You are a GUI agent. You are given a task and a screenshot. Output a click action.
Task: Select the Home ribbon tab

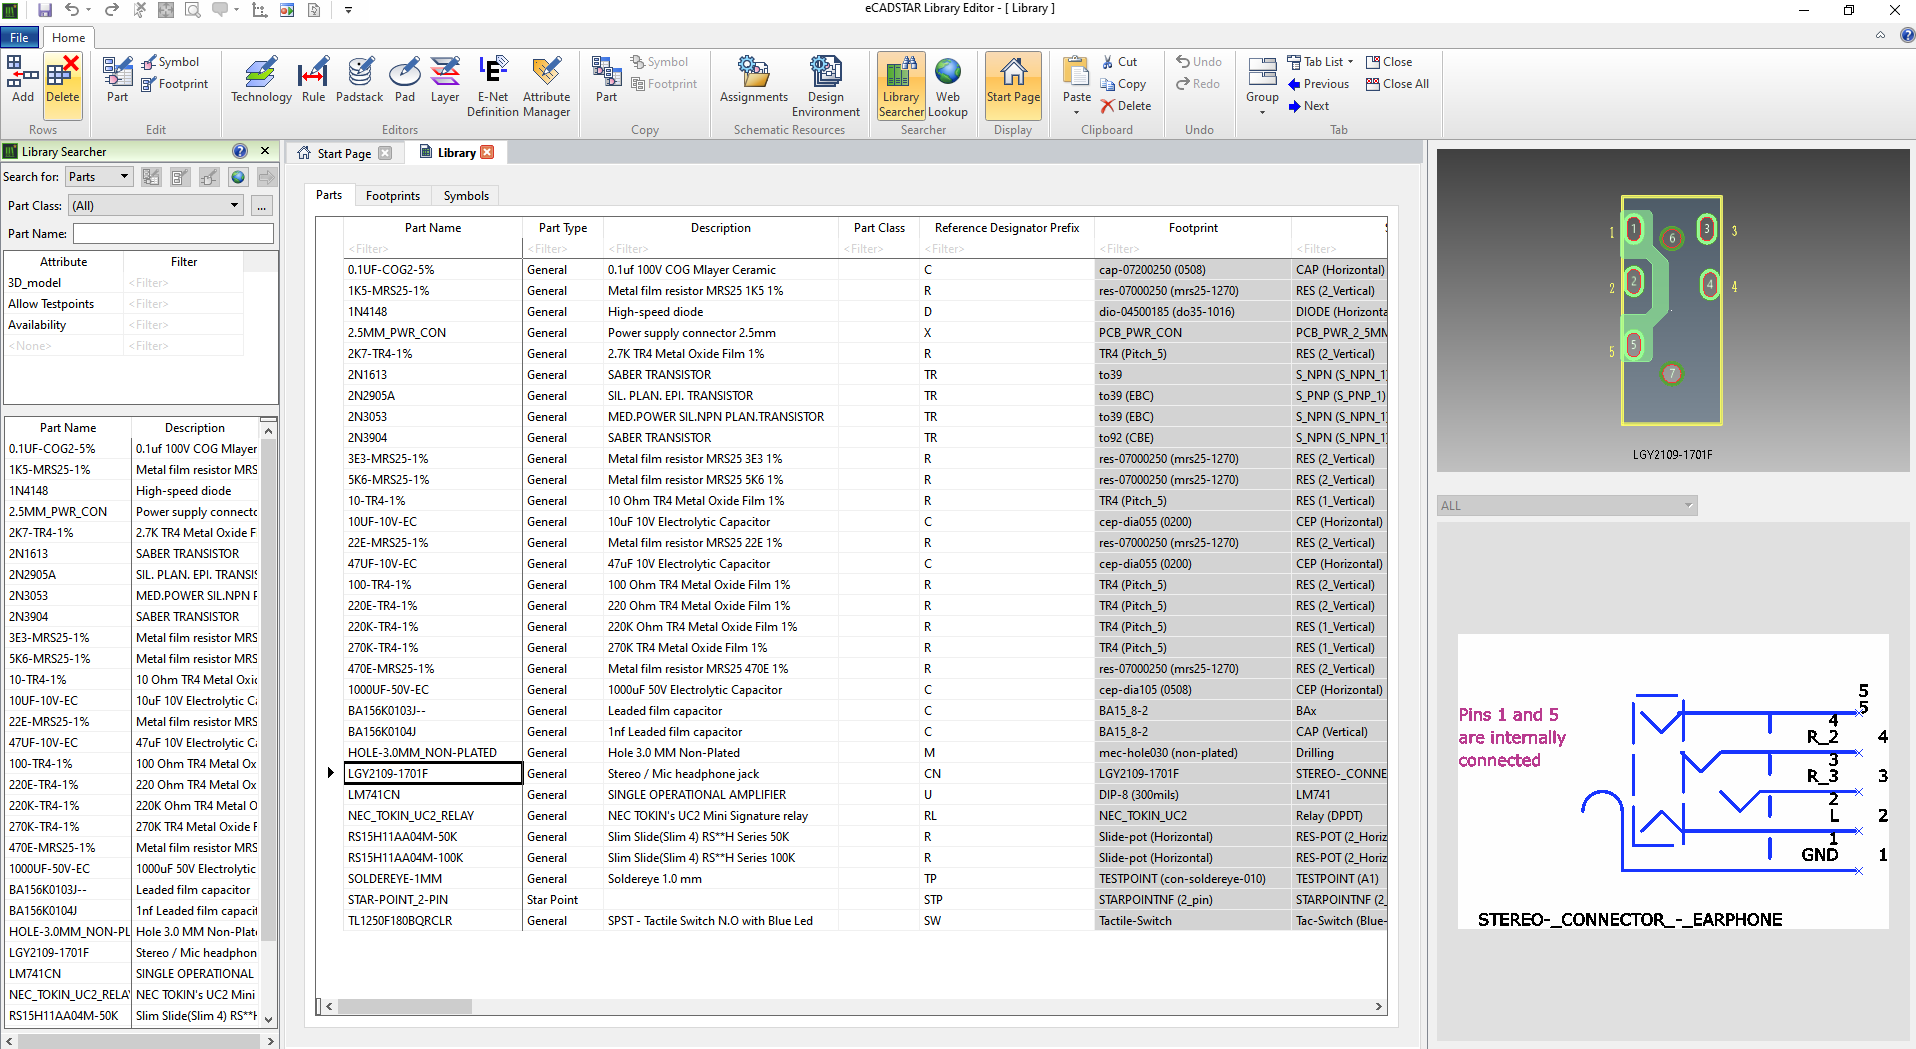[x=68, y=38]
